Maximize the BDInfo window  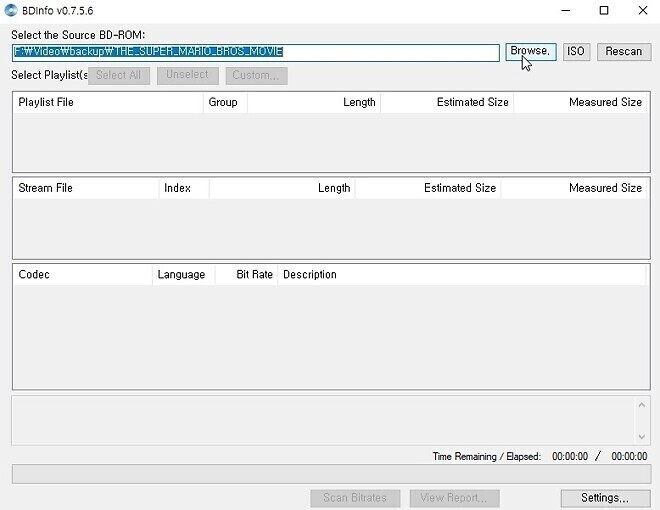pos(604,11)
